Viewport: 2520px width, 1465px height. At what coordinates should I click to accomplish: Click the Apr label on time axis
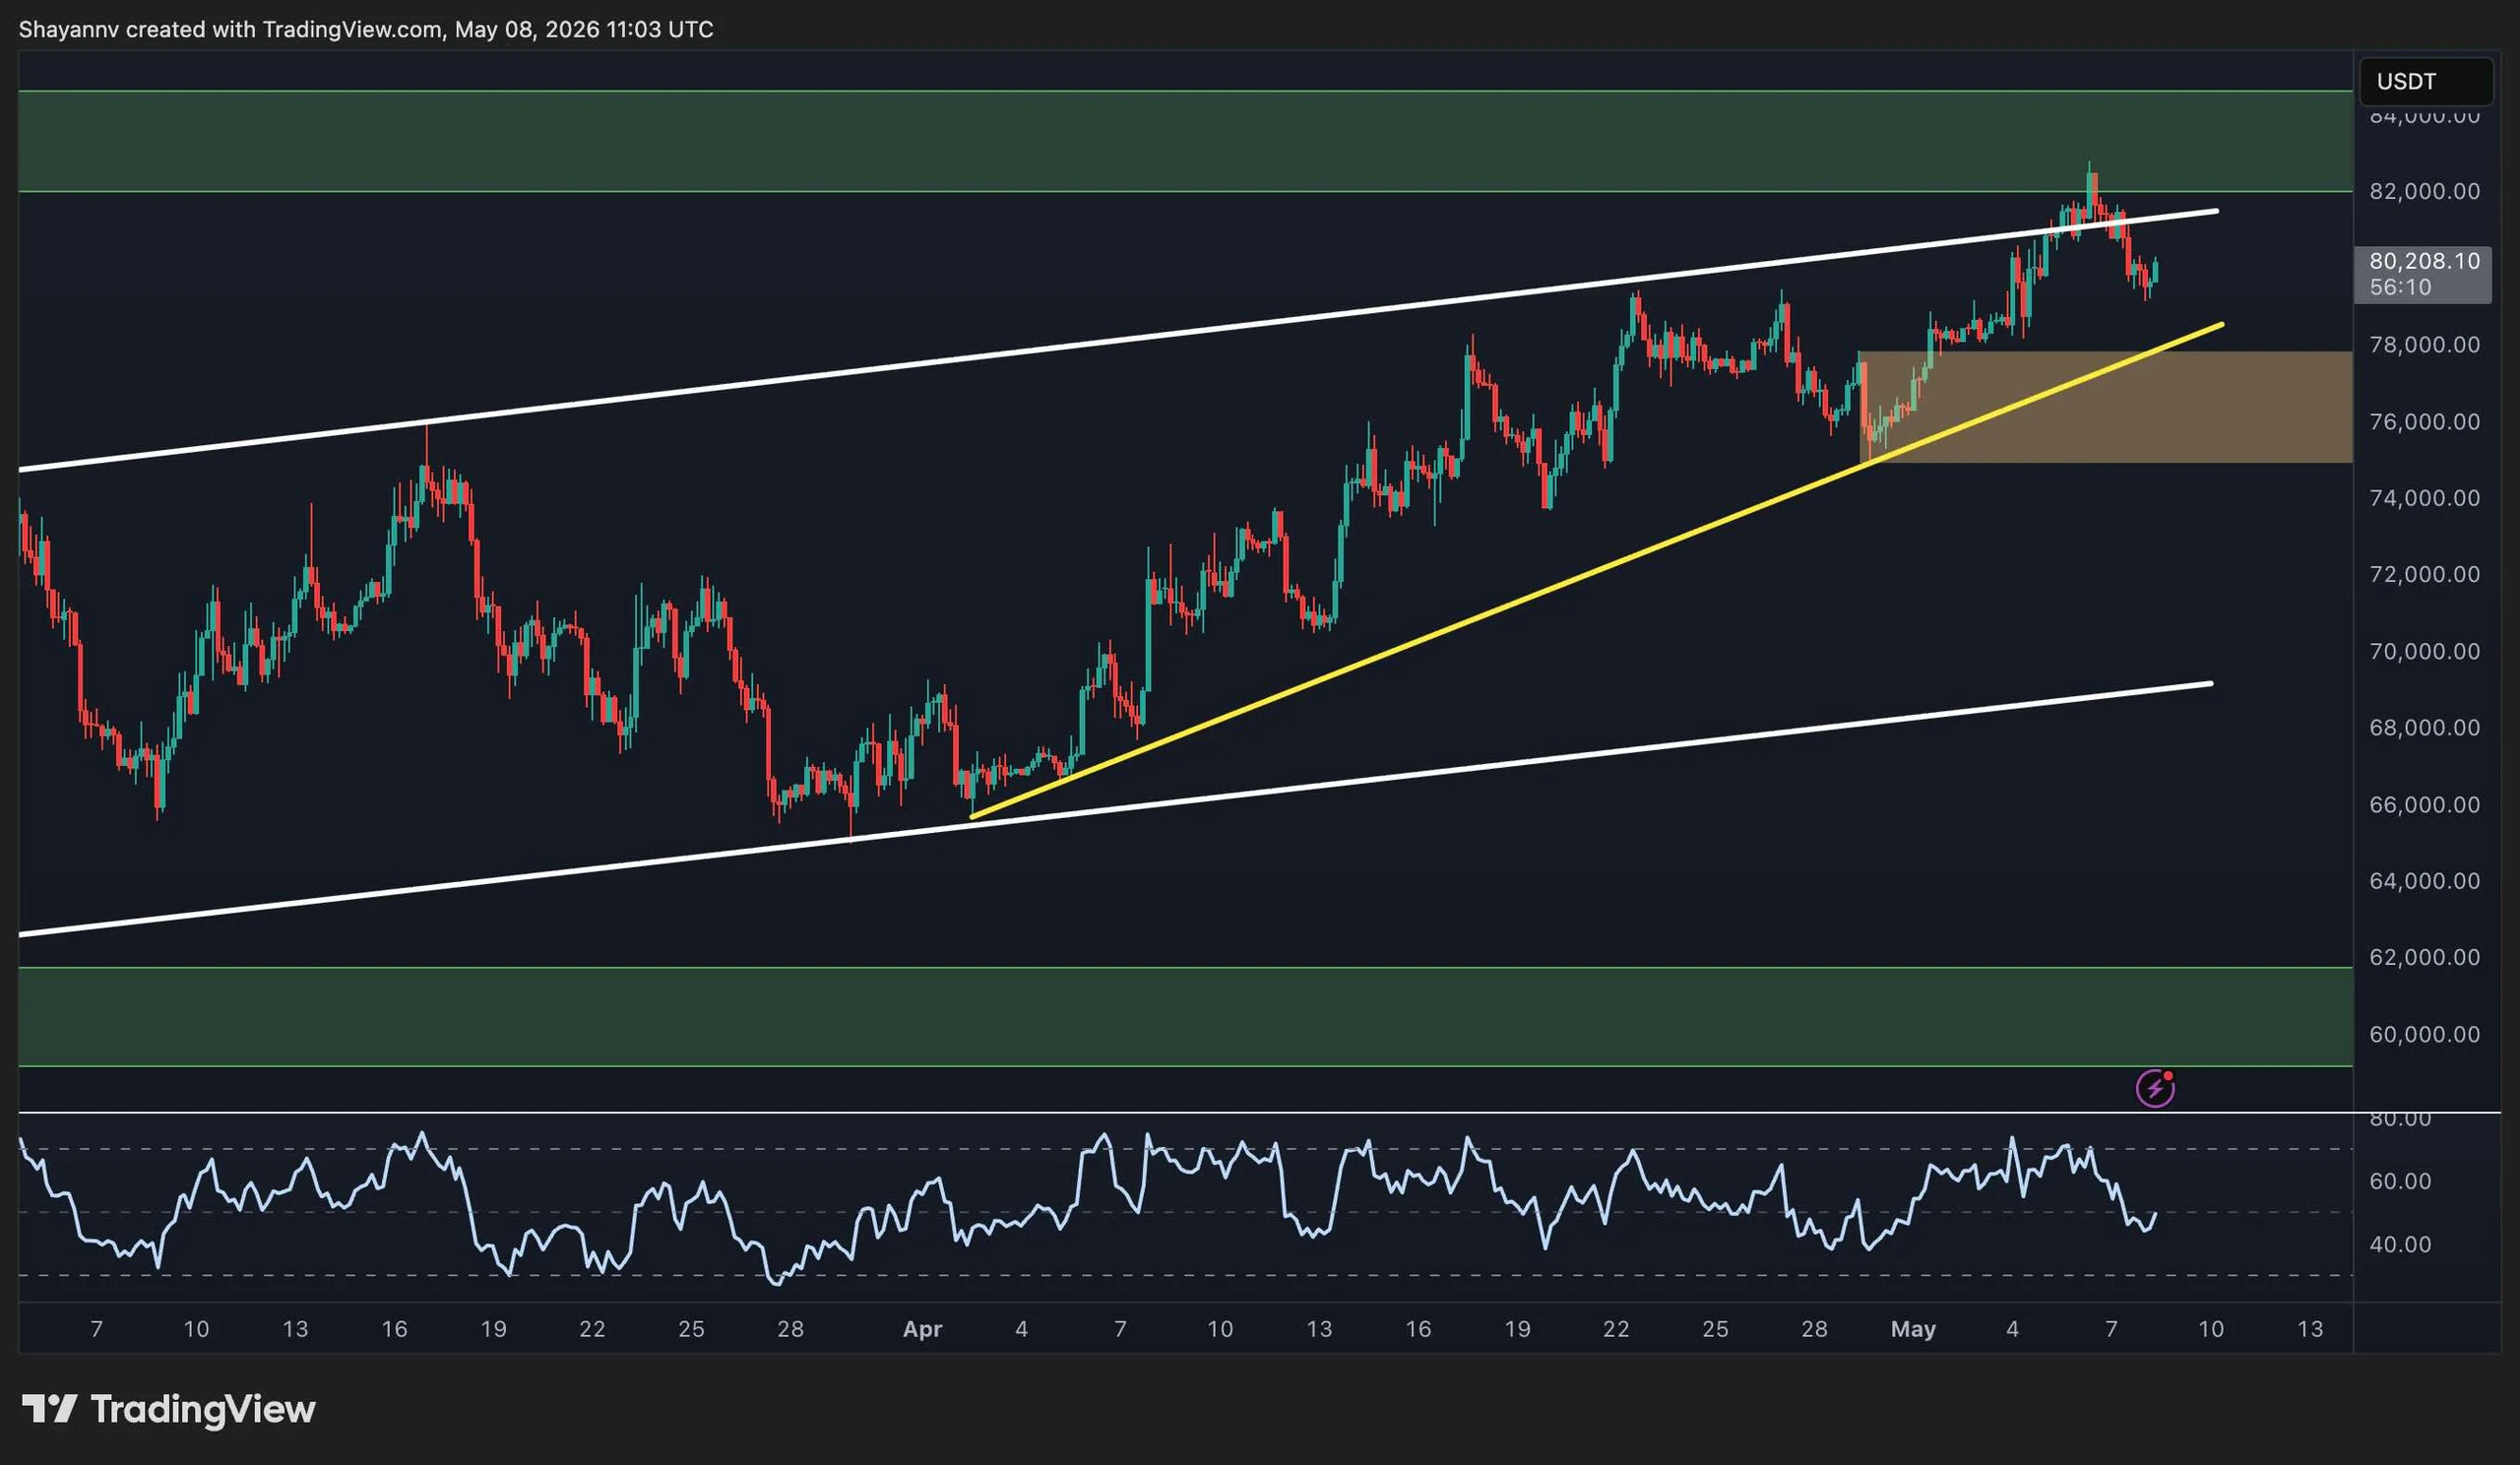coord(922,1329)
